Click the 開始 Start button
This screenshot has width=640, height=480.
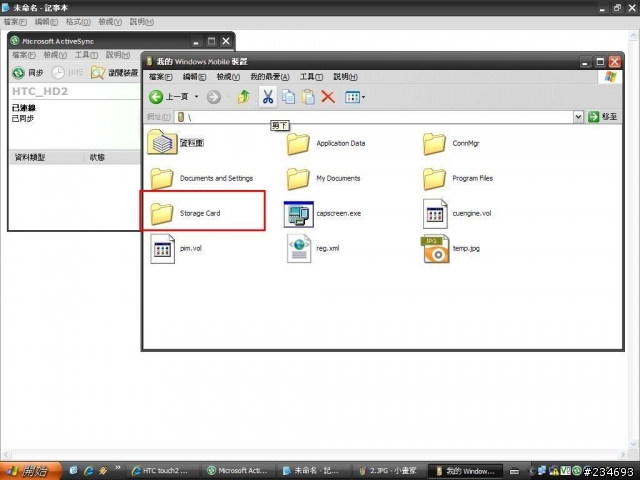tap(30, 471)
